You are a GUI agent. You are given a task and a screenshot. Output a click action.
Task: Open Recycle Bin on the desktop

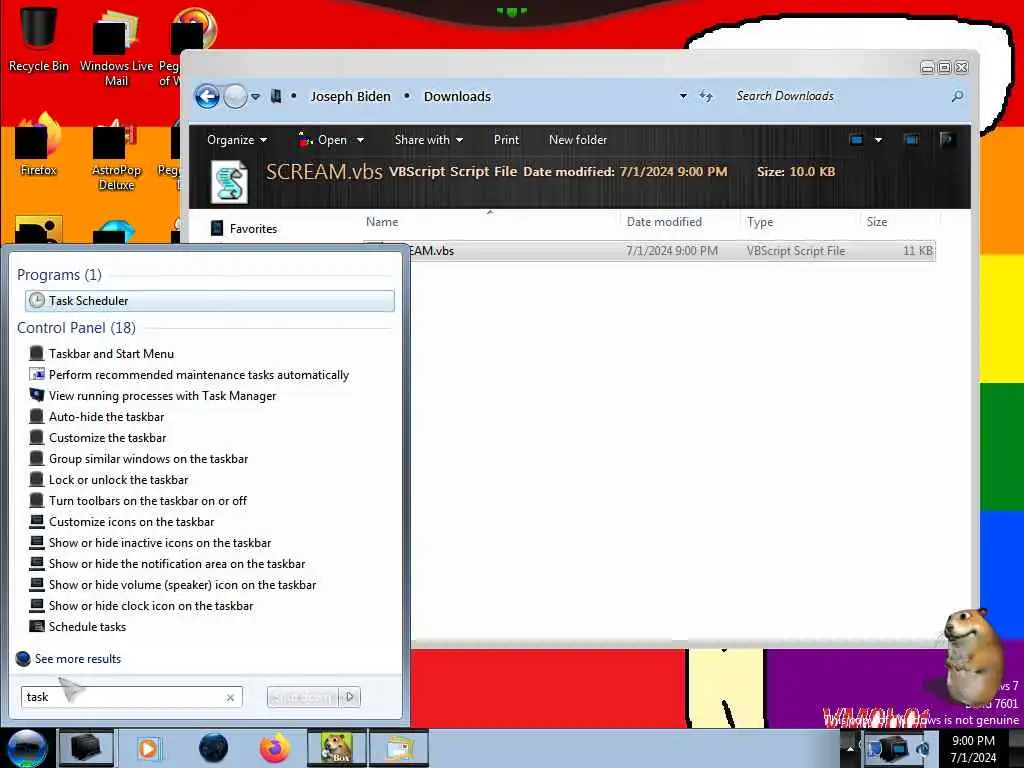click(x=38, y=37)
